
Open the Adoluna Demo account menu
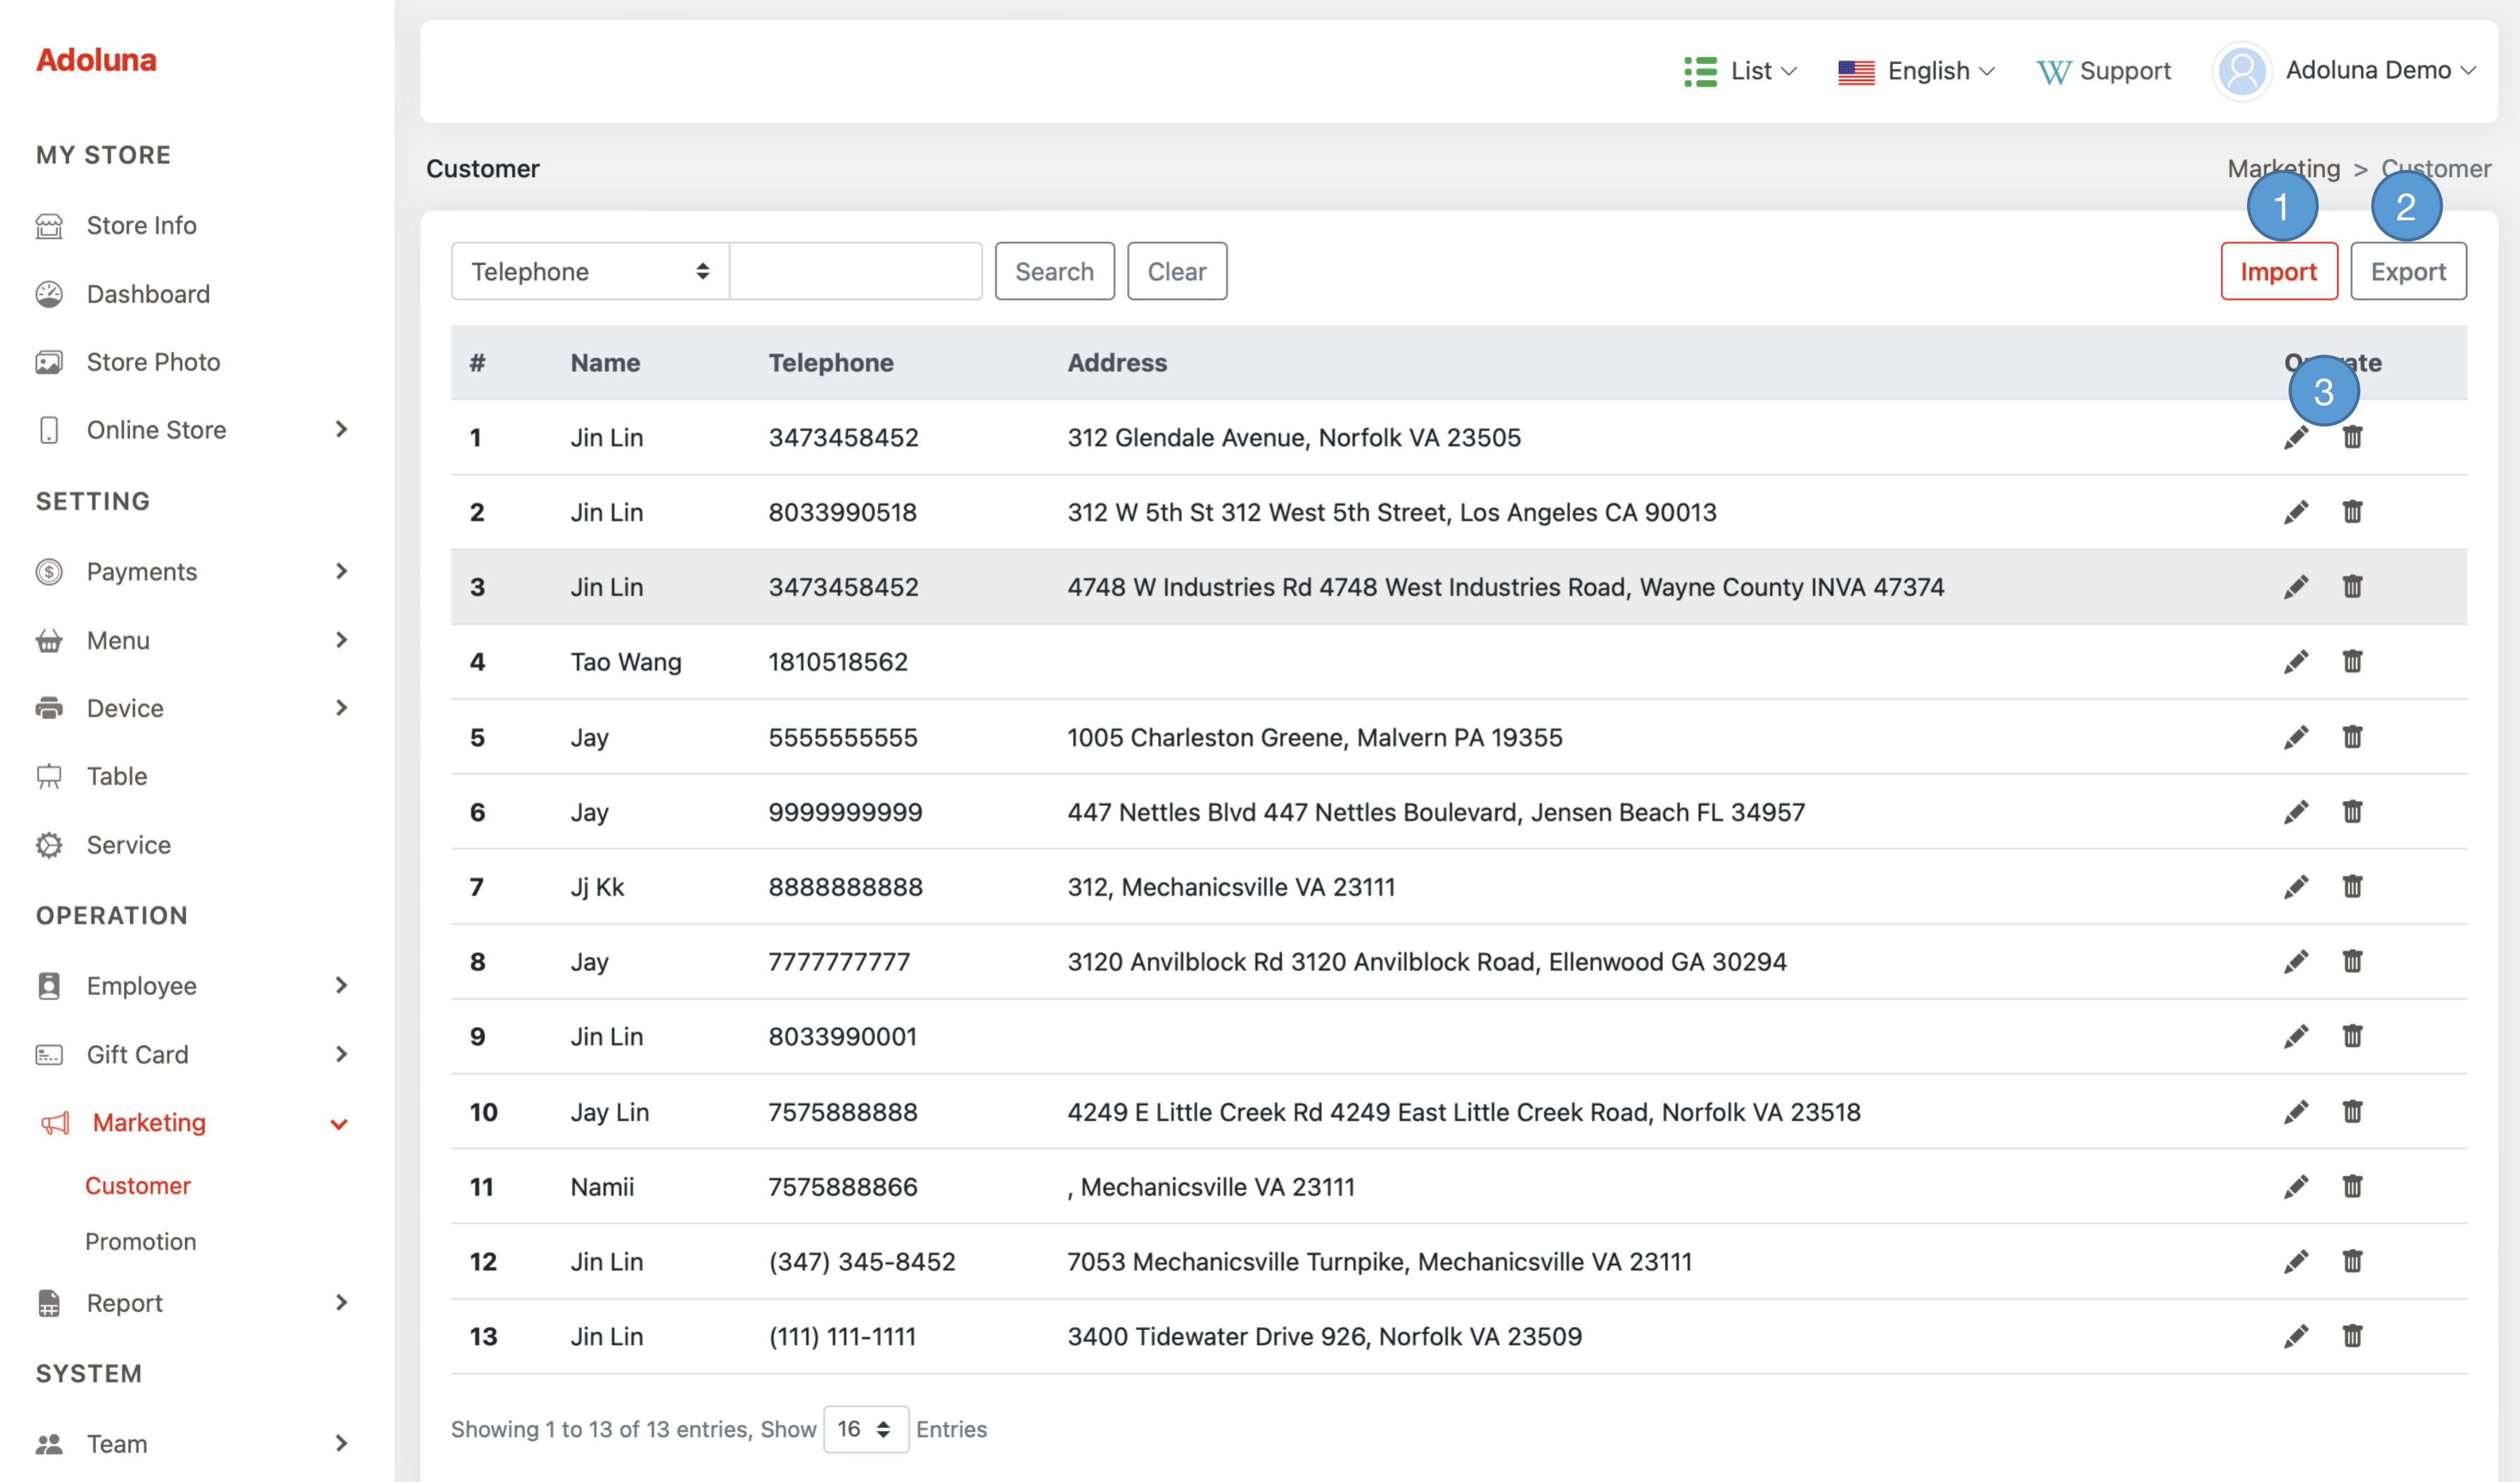2380,70
